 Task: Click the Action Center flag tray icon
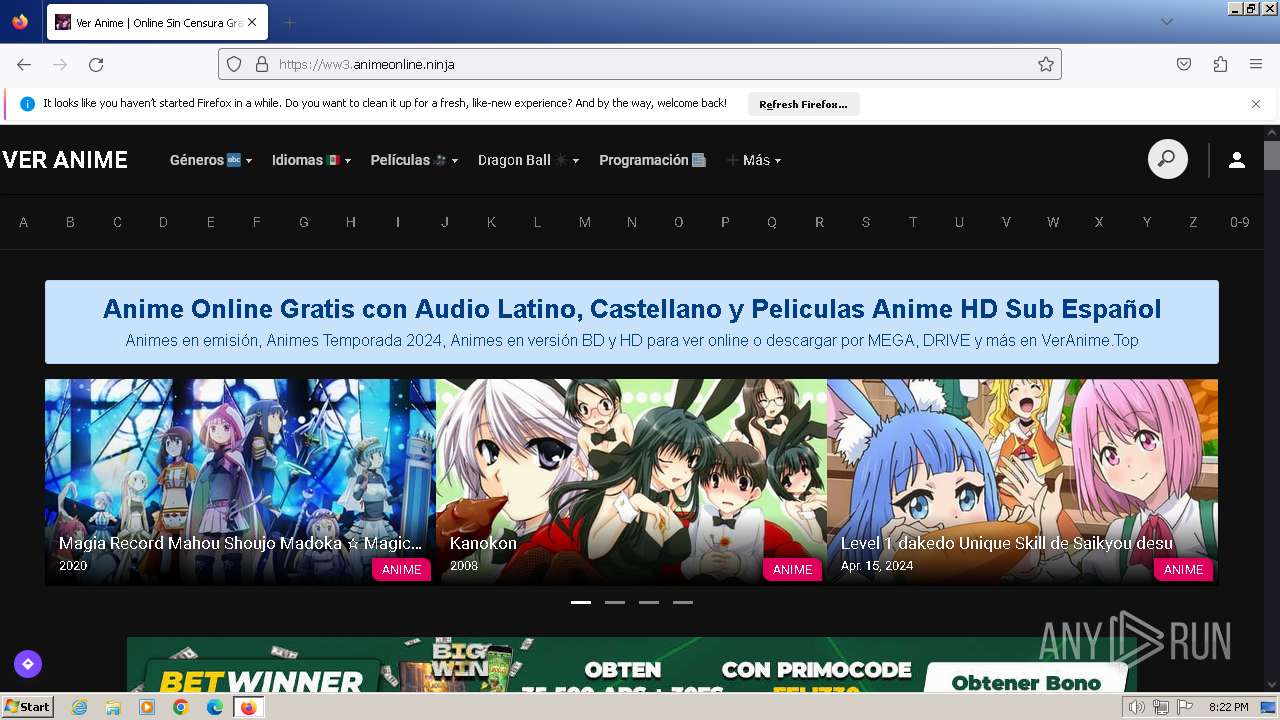[x=1185, y=707]
